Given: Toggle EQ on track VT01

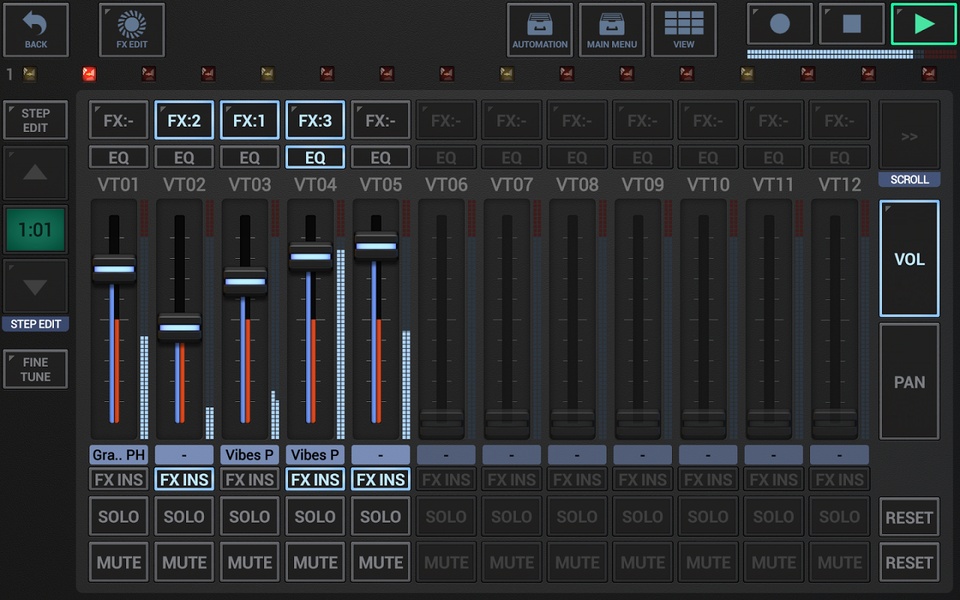Looking at the screenshot, I should (x=119, y=157).
